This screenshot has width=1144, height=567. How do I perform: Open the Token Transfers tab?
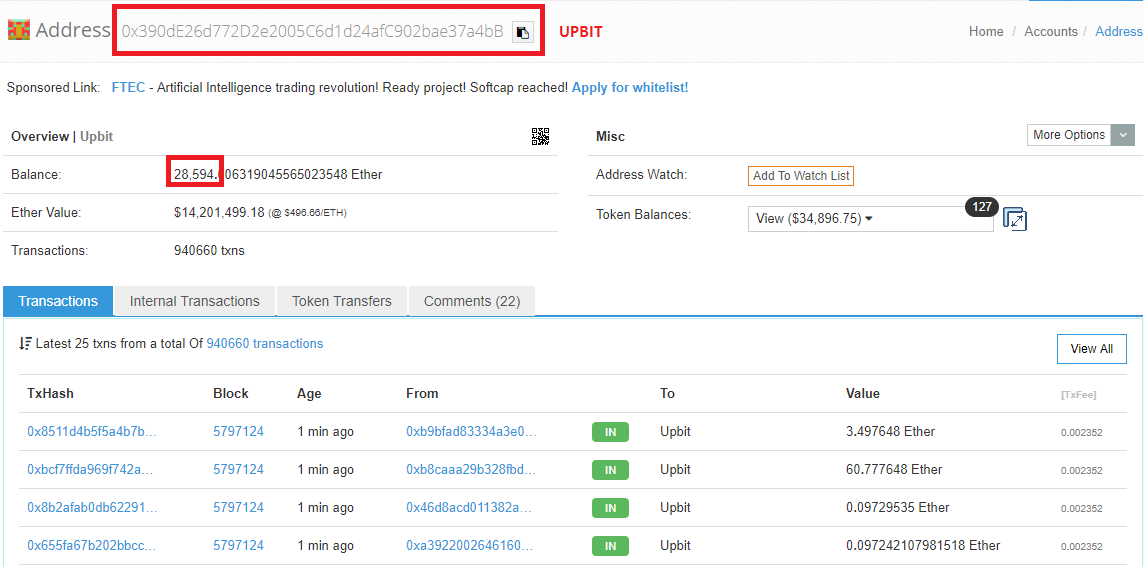(x=341, y=301)
